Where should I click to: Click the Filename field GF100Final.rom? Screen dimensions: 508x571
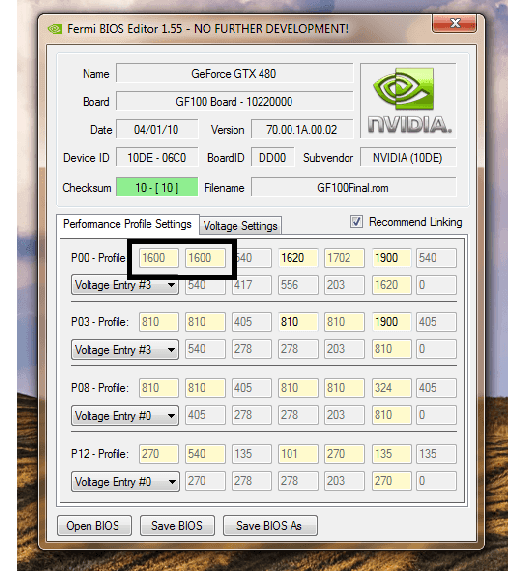point(354,188)
